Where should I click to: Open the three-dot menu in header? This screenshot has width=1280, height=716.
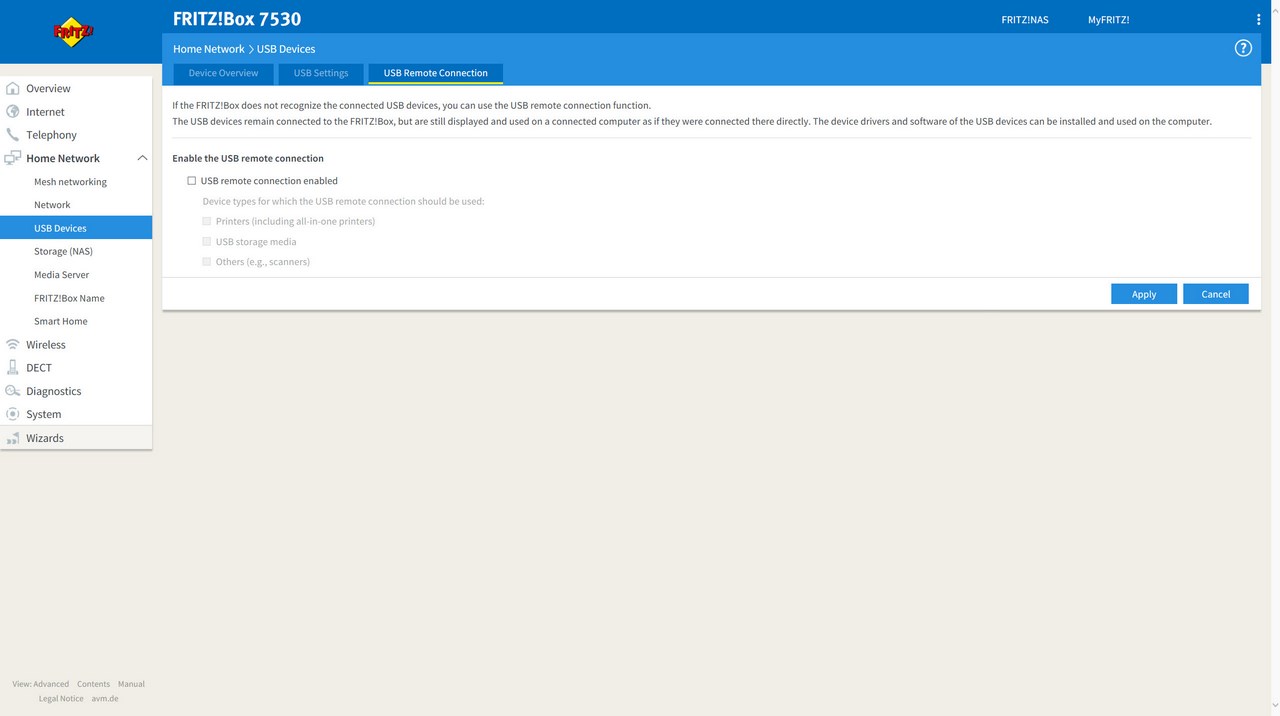click(x=1258, y=19)
